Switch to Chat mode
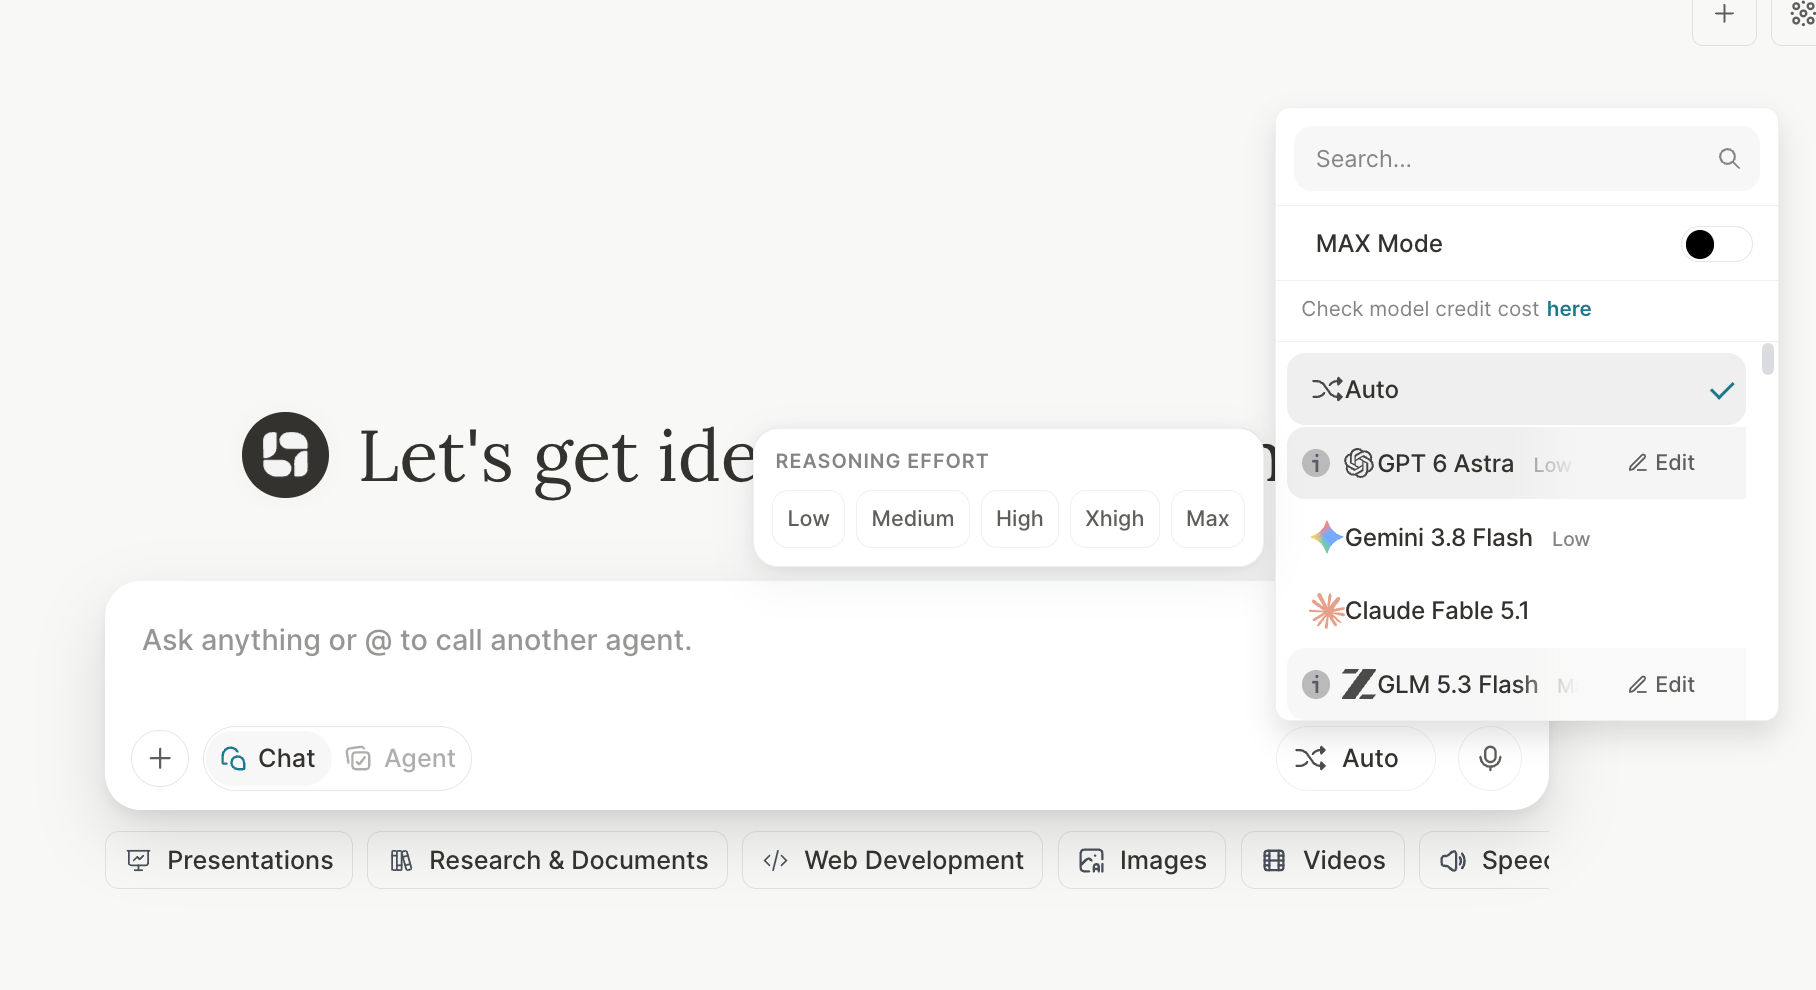 click(268, 758)
